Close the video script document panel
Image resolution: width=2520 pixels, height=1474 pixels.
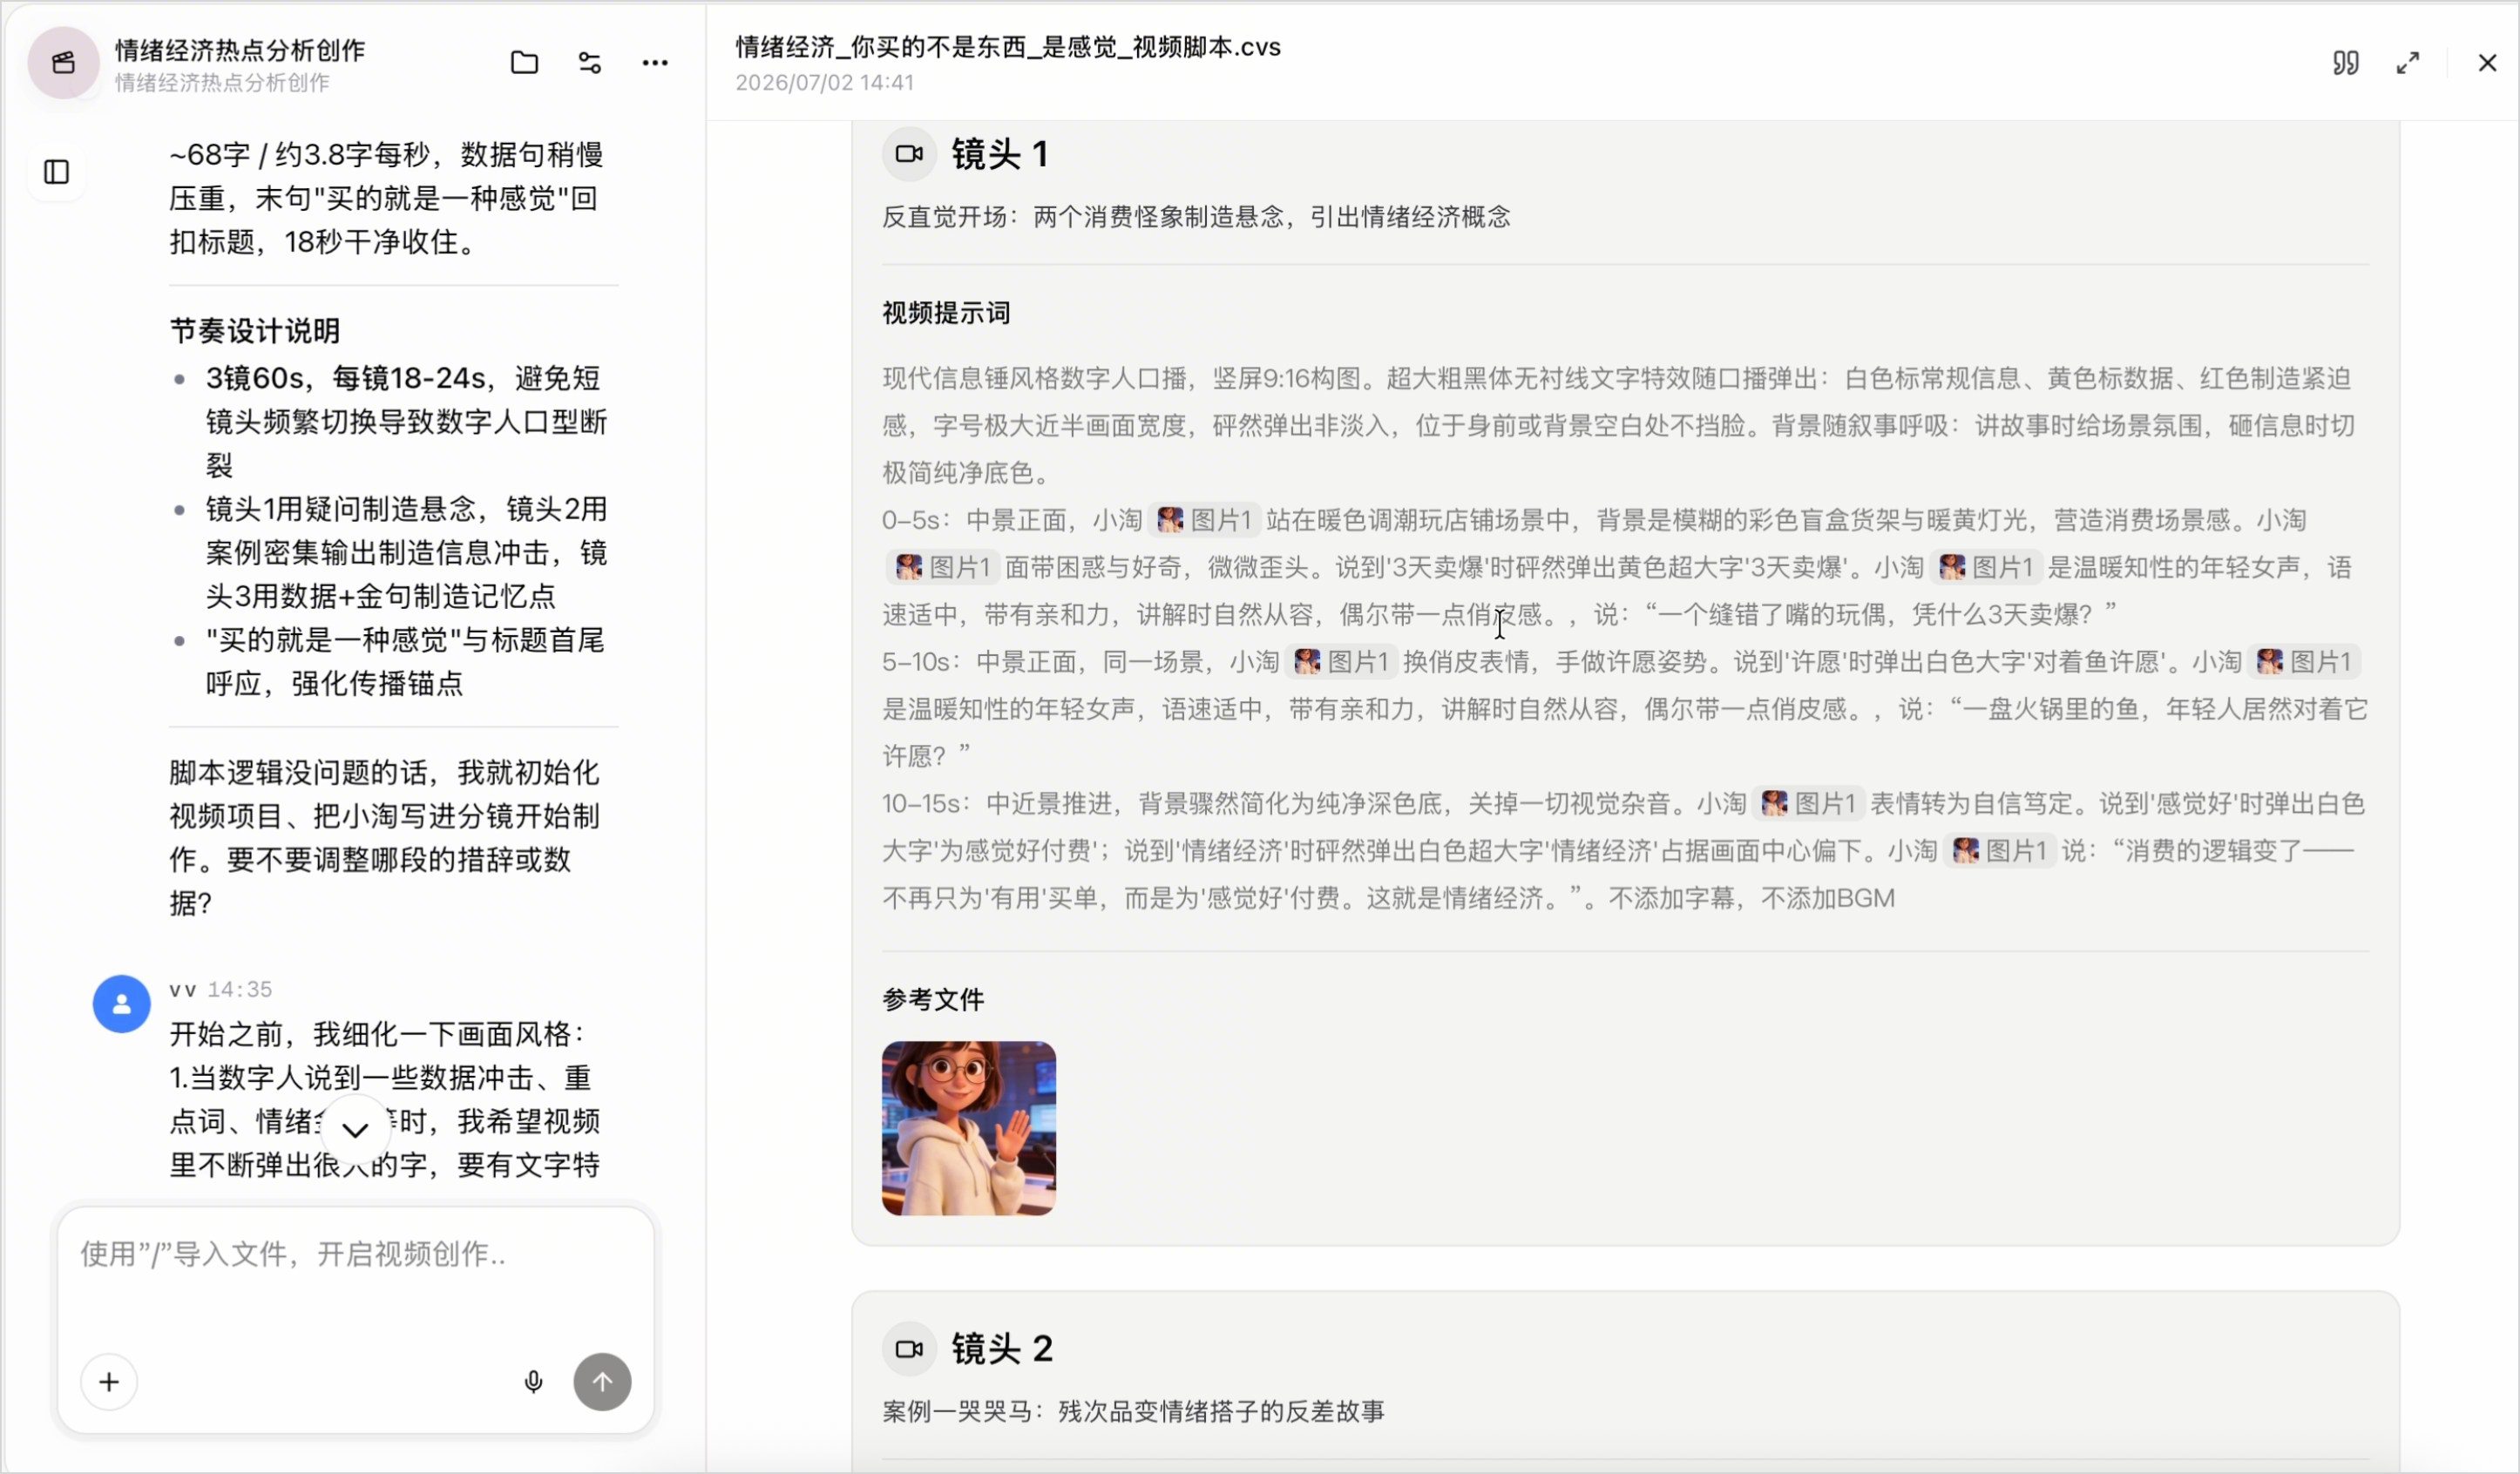point(2488,63)
